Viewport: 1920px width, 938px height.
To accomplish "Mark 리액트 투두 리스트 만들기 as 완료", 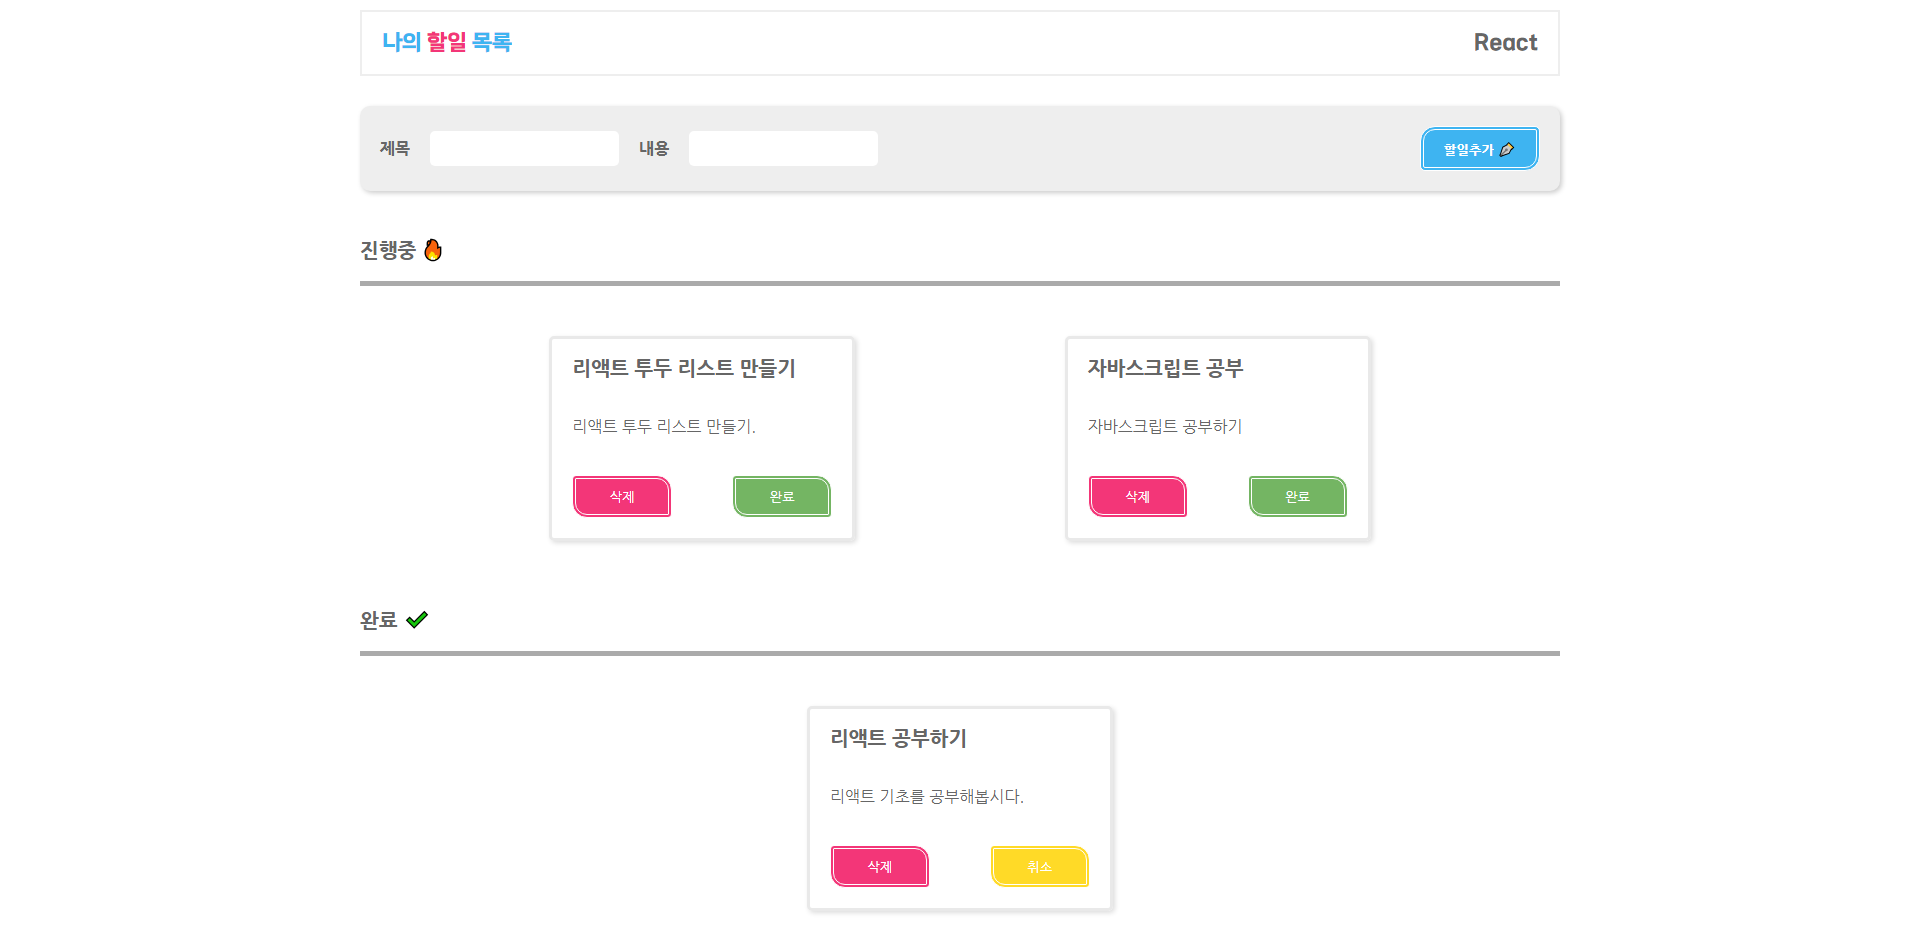I will click(x=782, y=497).
